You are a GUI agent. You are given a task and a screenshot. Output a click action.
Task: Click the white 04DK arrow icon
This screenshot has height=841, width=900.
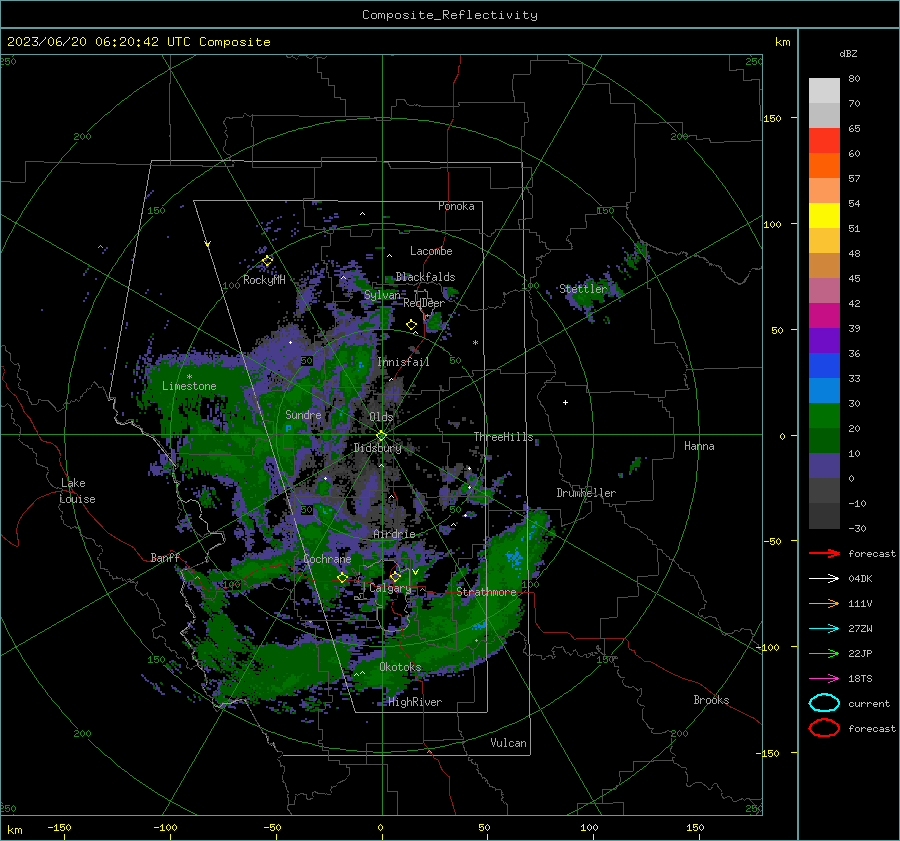coord(824,579)
